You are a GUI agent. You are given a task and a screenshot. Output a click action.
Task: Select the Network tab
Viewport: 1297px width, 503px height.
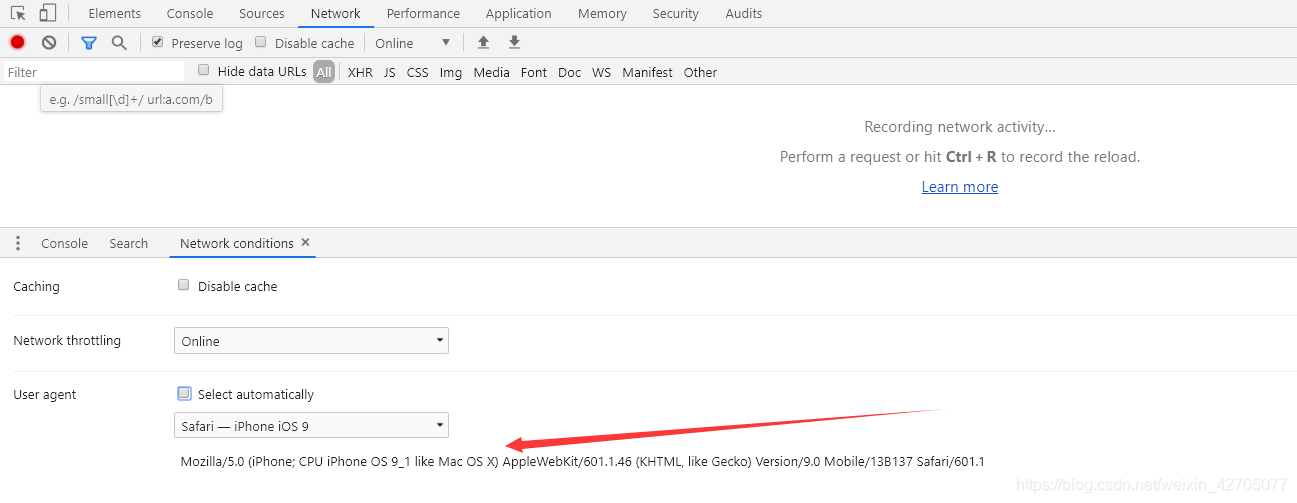click(x=336, y=13)
